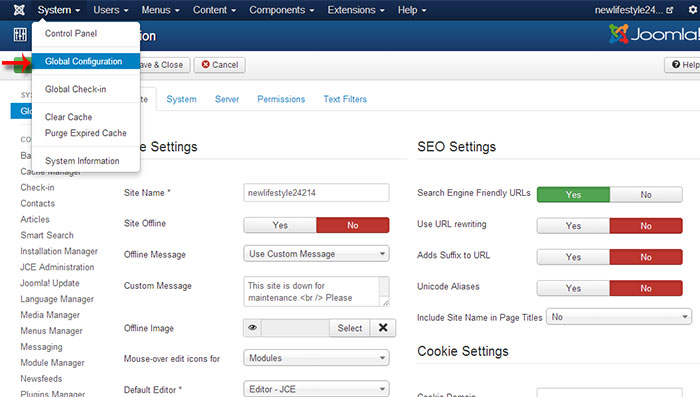Set Site Offline to Yes
The height and width of the screenshot is (397, 700).
(280, 225)
